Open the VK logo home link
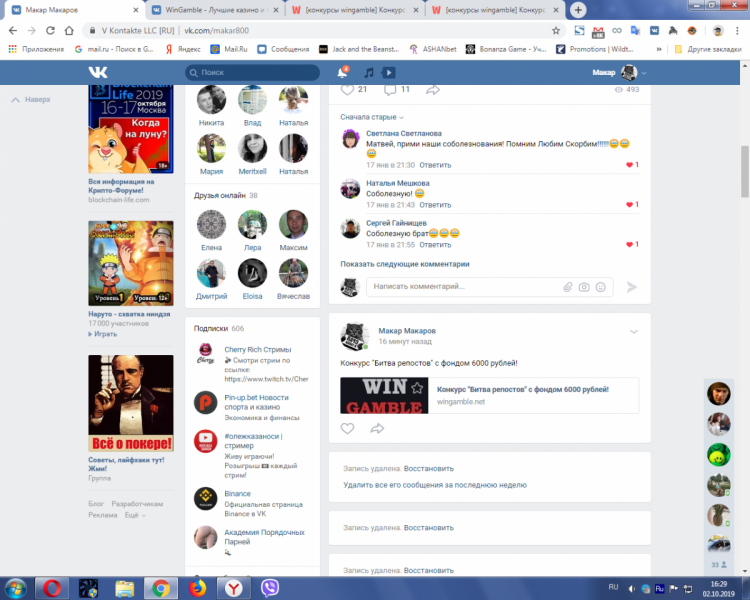Image resolution: width=750 pixels, height=600 pixels. (x=98, y=72)
